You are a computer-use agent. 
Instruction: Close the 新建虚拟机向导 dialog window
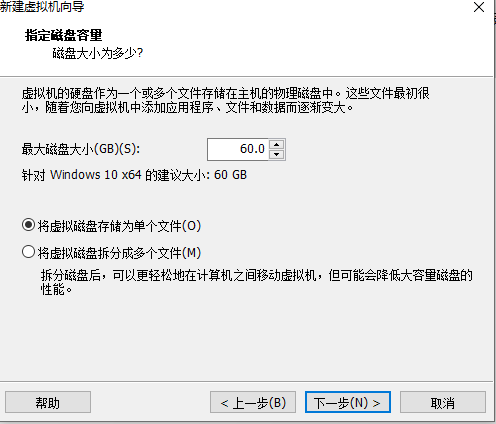tap(479, 7)
